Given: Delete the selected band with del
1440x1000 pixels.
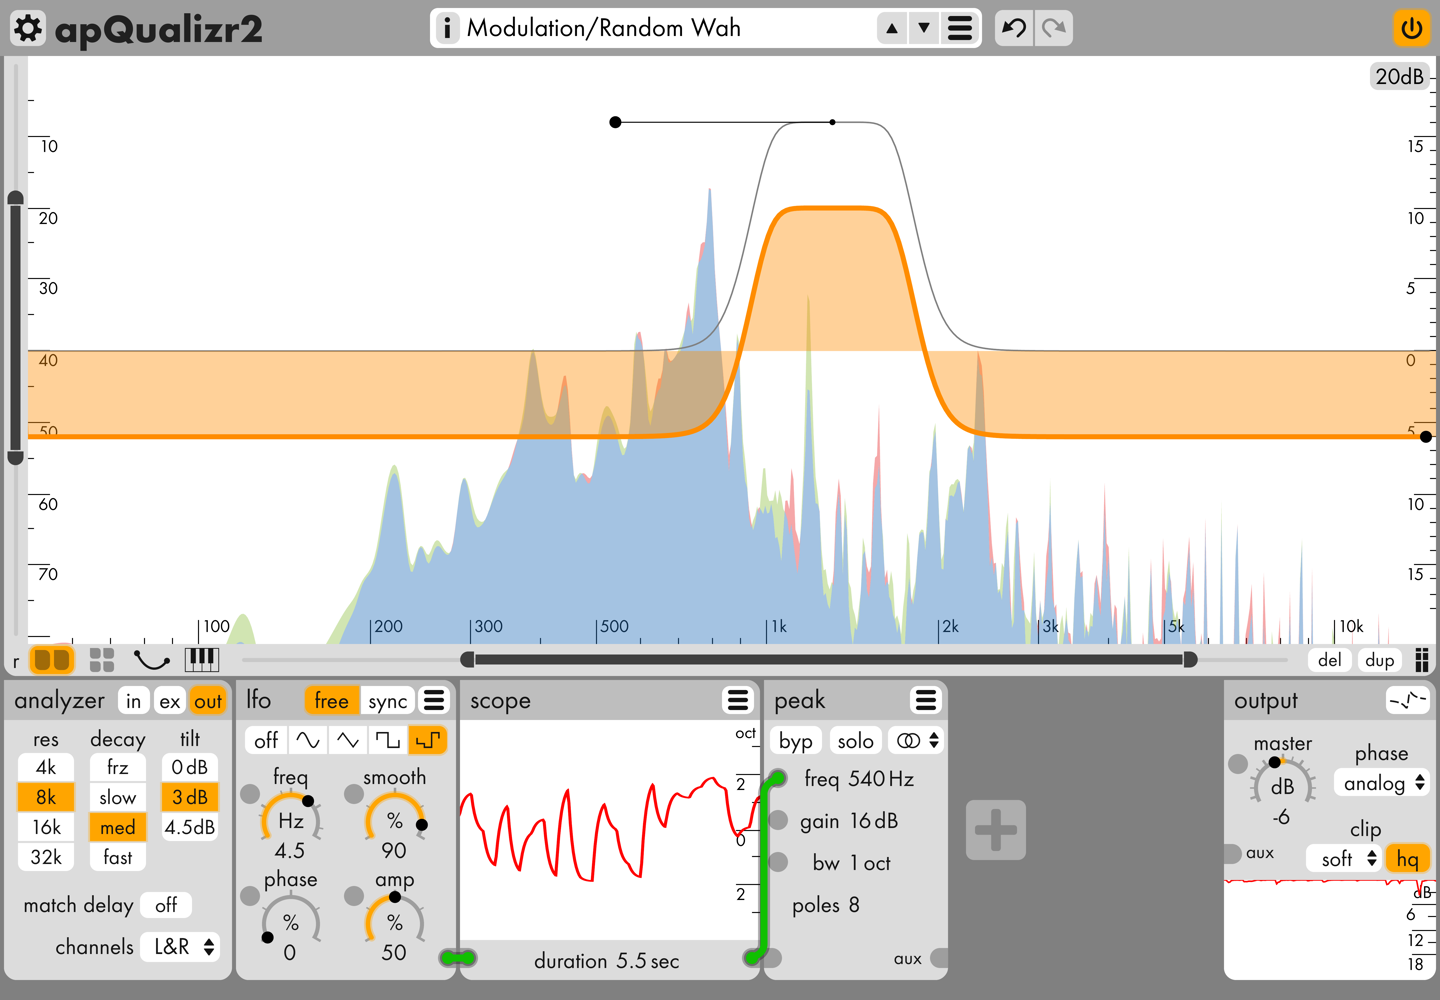Looking at the screenshot, I should (x=1330, y=660).
